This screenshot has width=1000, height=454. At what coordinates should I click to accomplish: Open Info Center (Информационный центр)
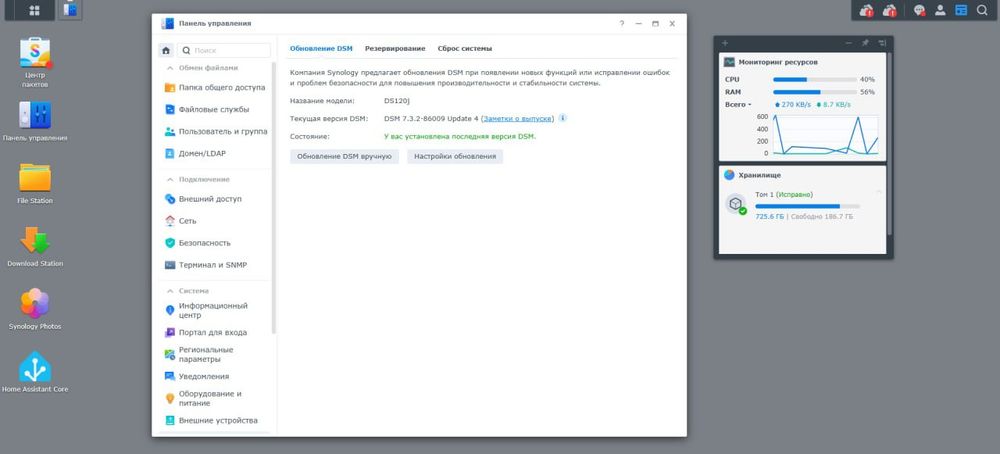click(x=215, y=311)
